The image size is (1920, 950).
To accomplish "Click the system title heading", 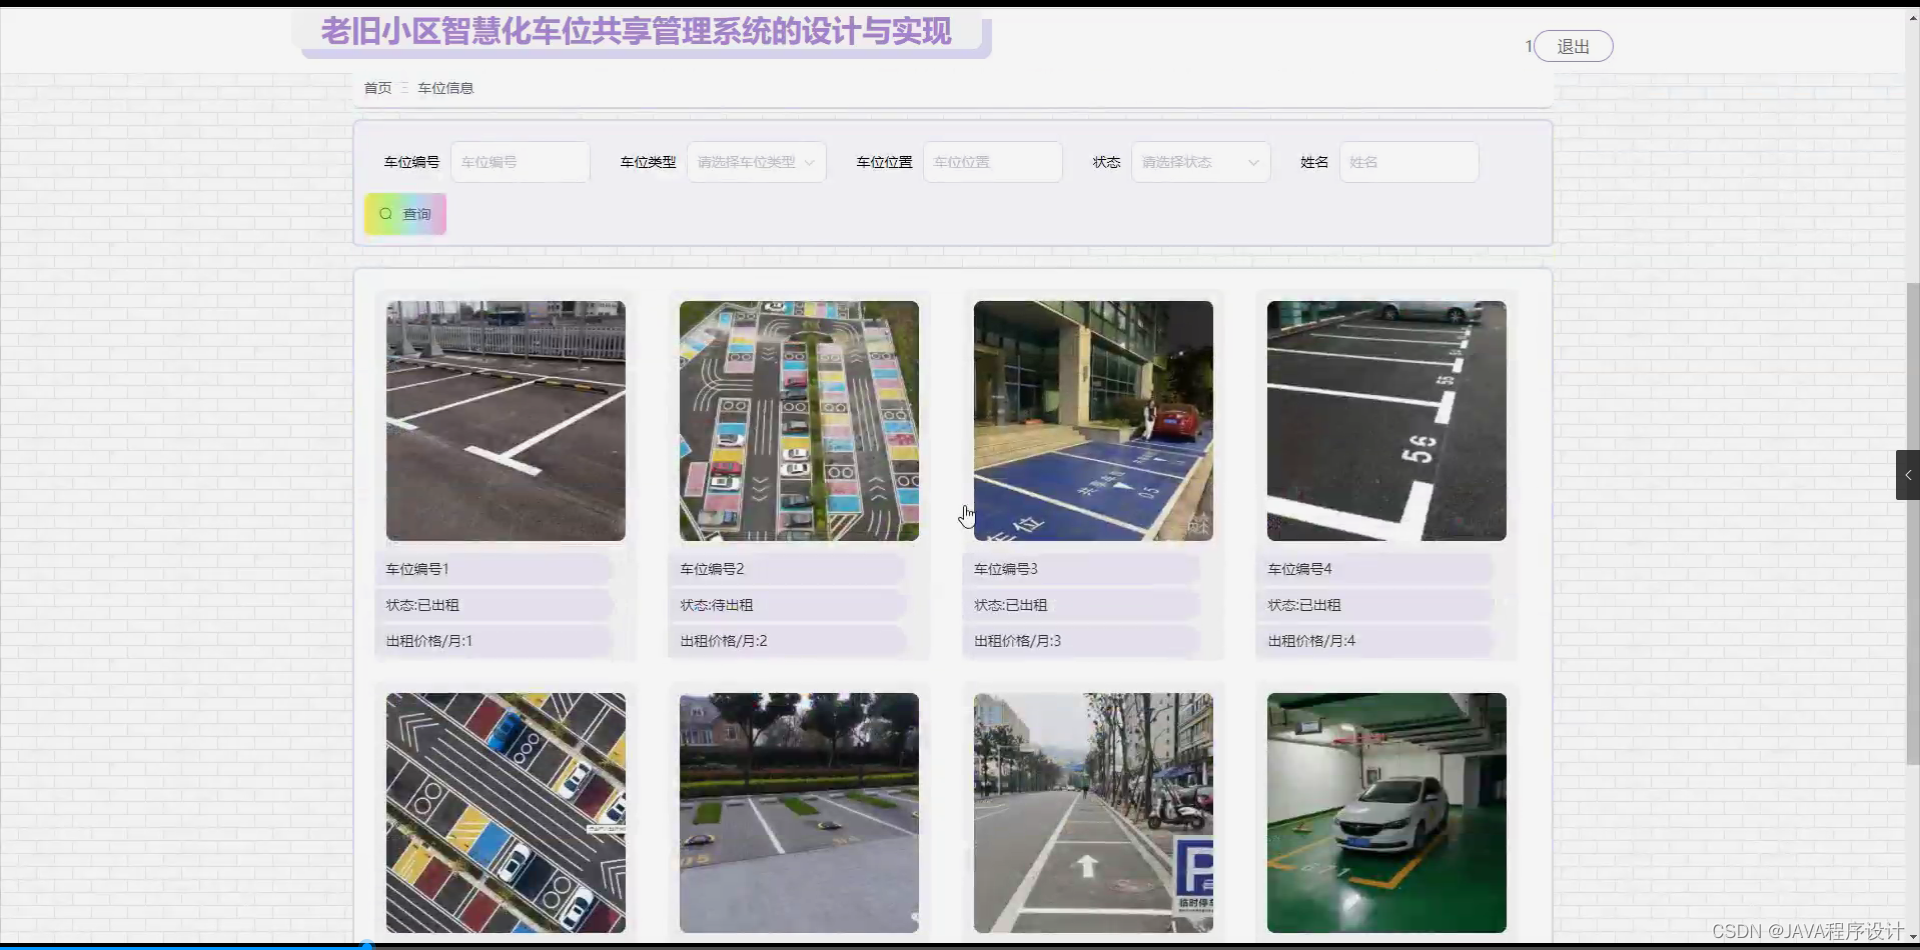I will (x=636, y=32).
